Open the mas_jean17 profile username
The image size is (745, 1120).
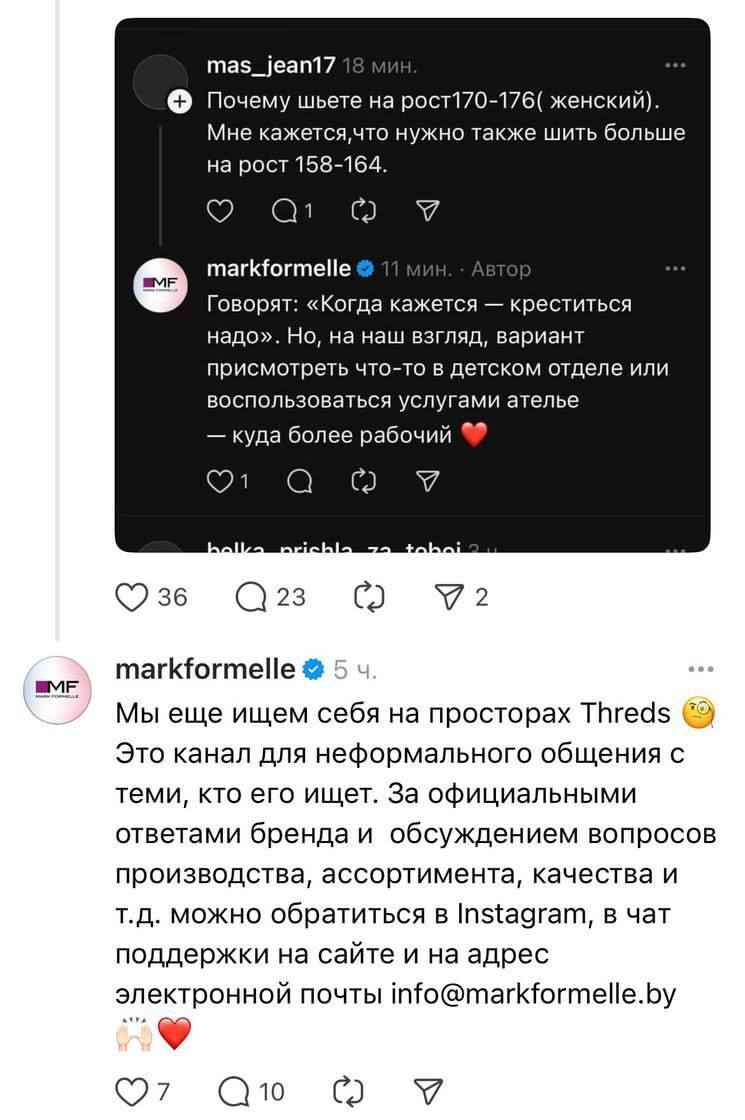tap(271, 66)
